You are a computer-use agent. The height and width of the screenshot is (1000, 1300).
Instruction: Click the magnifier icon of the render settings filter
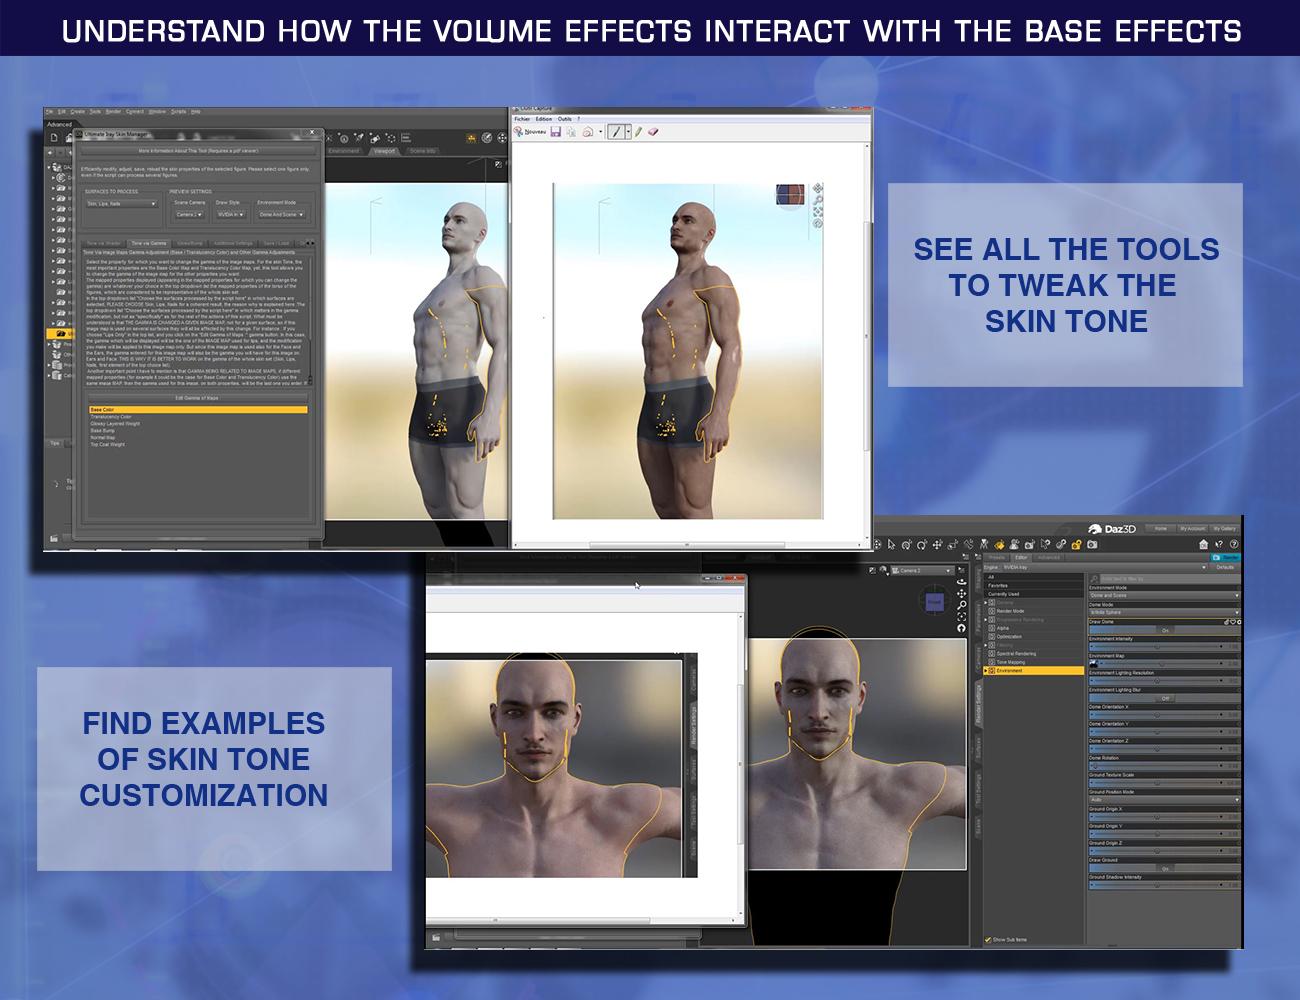click(x=1093, y=578)
